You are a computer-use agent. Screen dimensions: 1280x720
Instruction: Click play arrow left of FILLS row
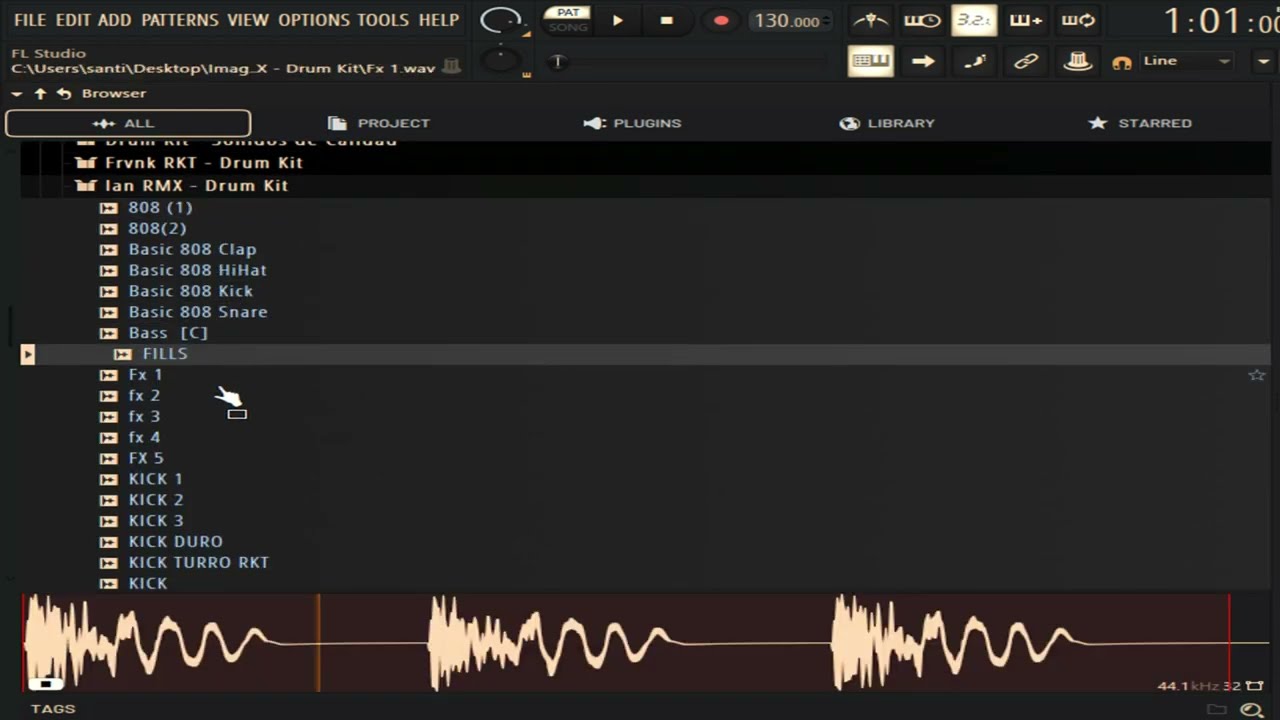tap(27, 354)
